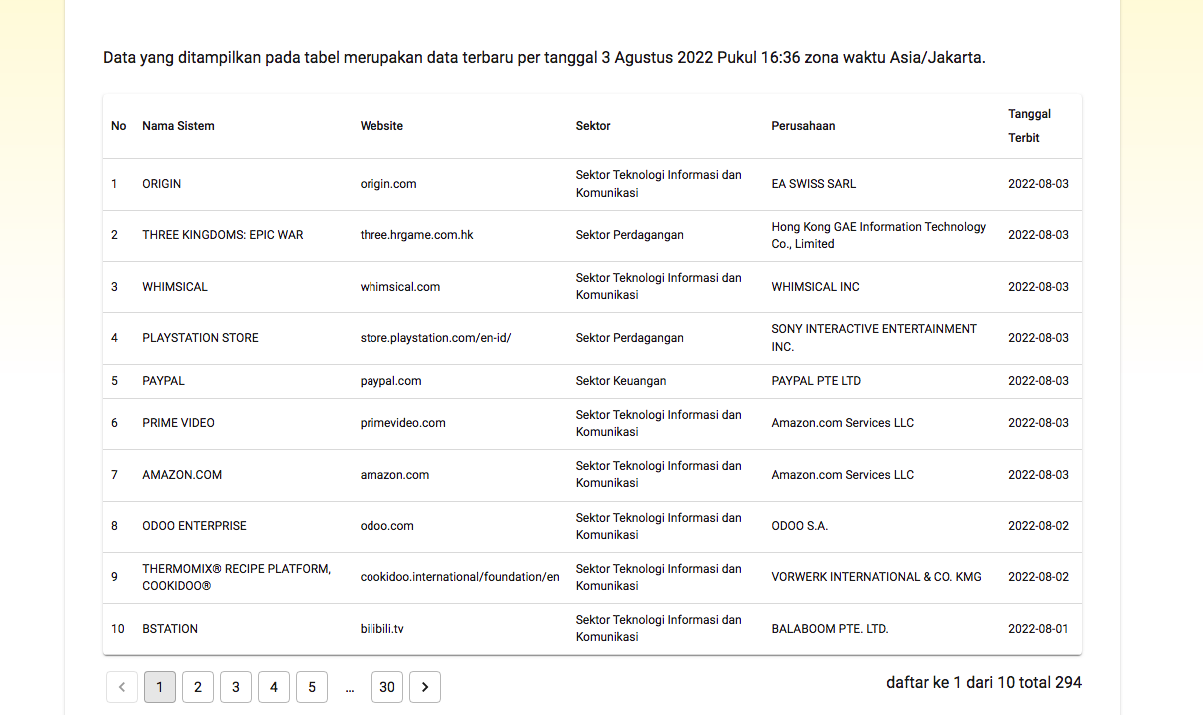Open pagination page 1
Screen dimensions: 1203x715
(160, 687)
